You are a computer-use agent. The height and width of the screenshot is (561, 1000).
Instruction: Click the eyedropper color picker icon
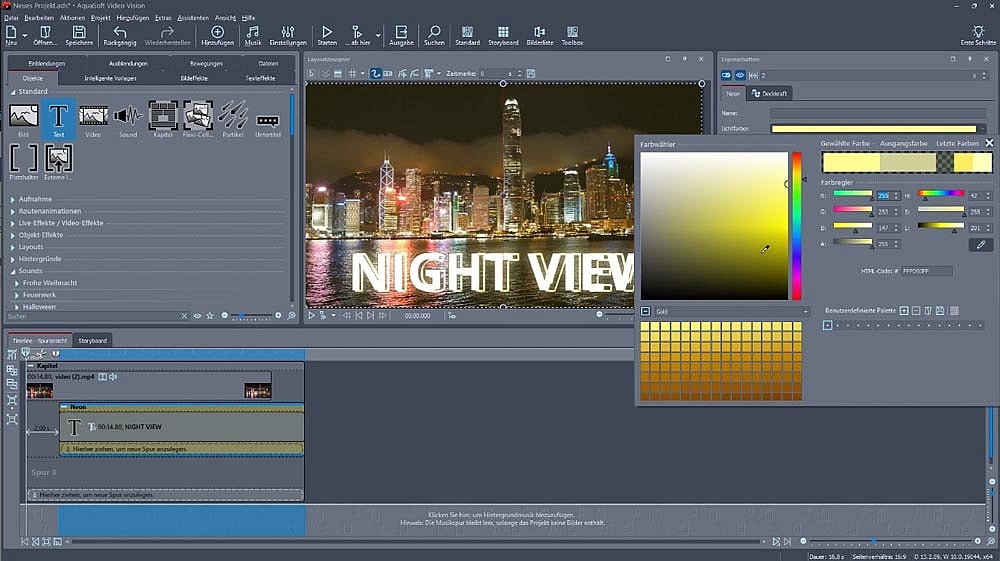980,244
